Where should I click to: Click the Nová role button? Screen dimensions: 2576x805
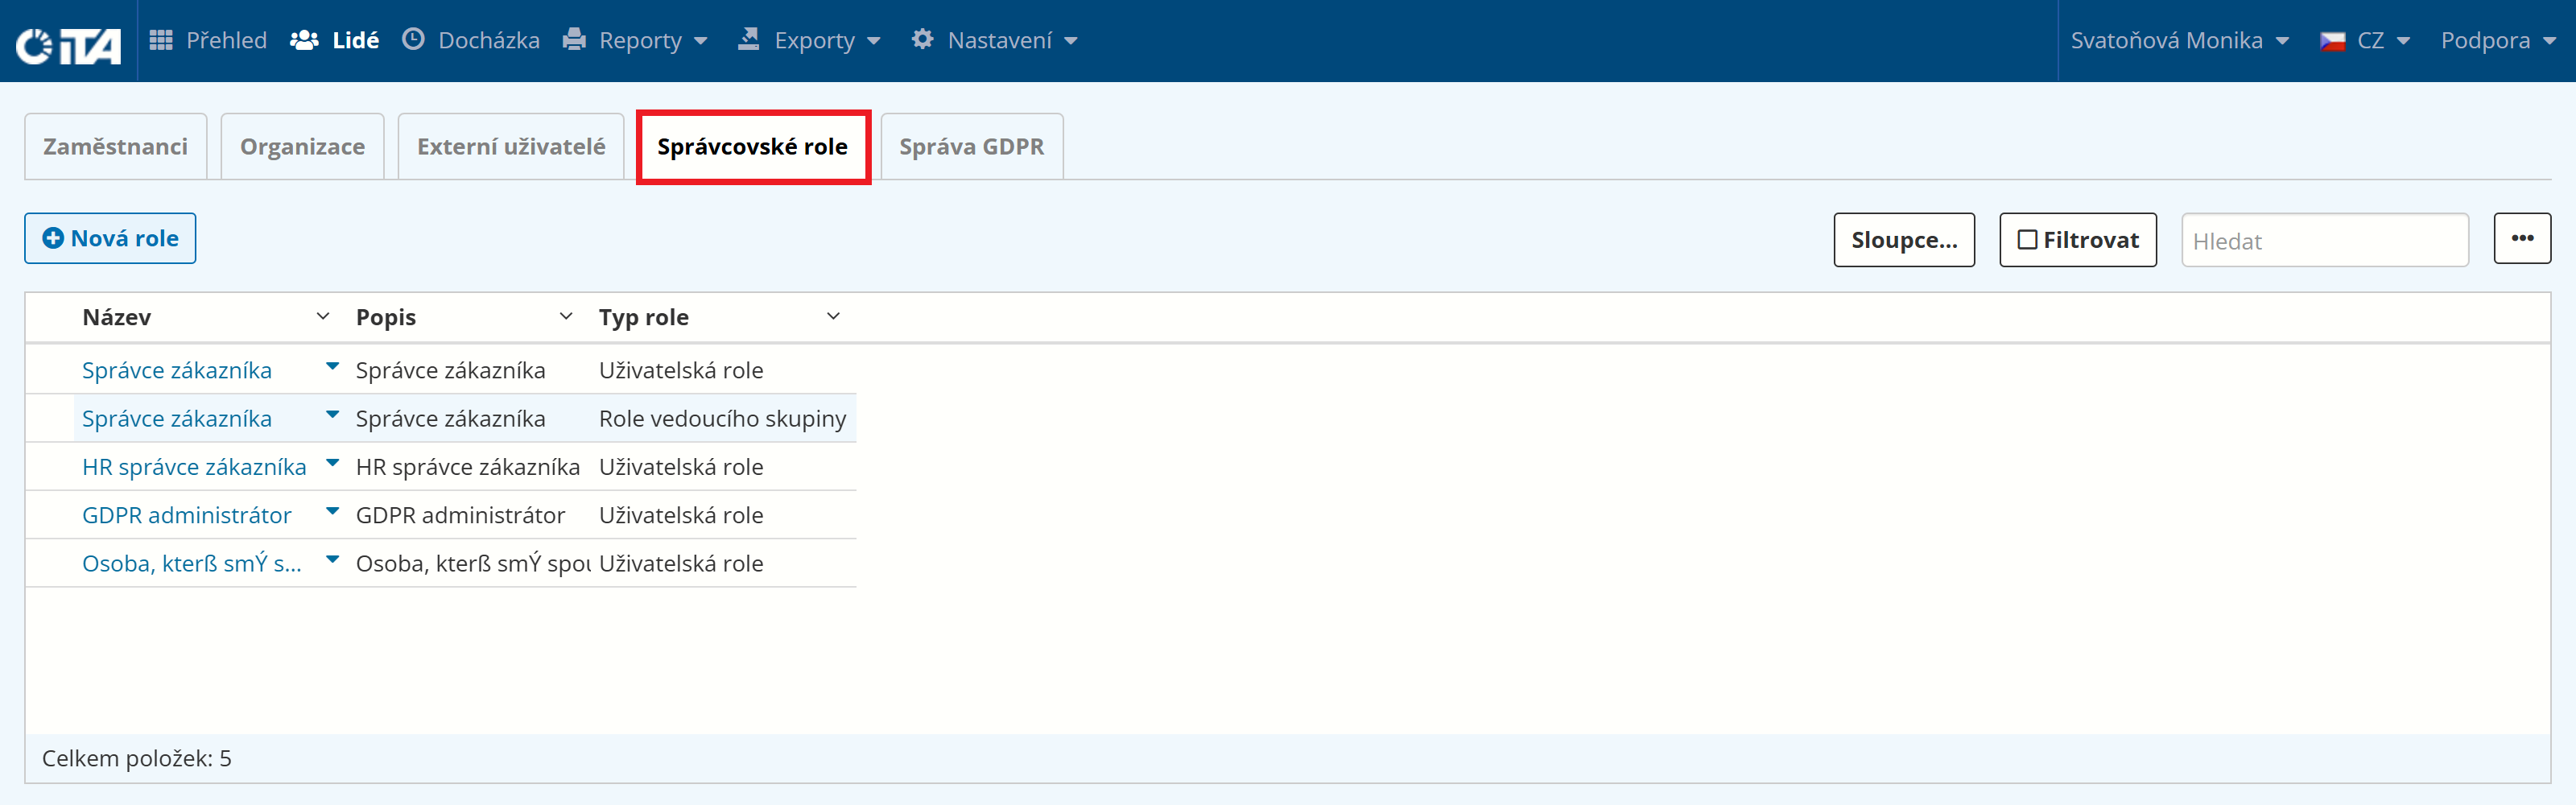pos(110,238)
